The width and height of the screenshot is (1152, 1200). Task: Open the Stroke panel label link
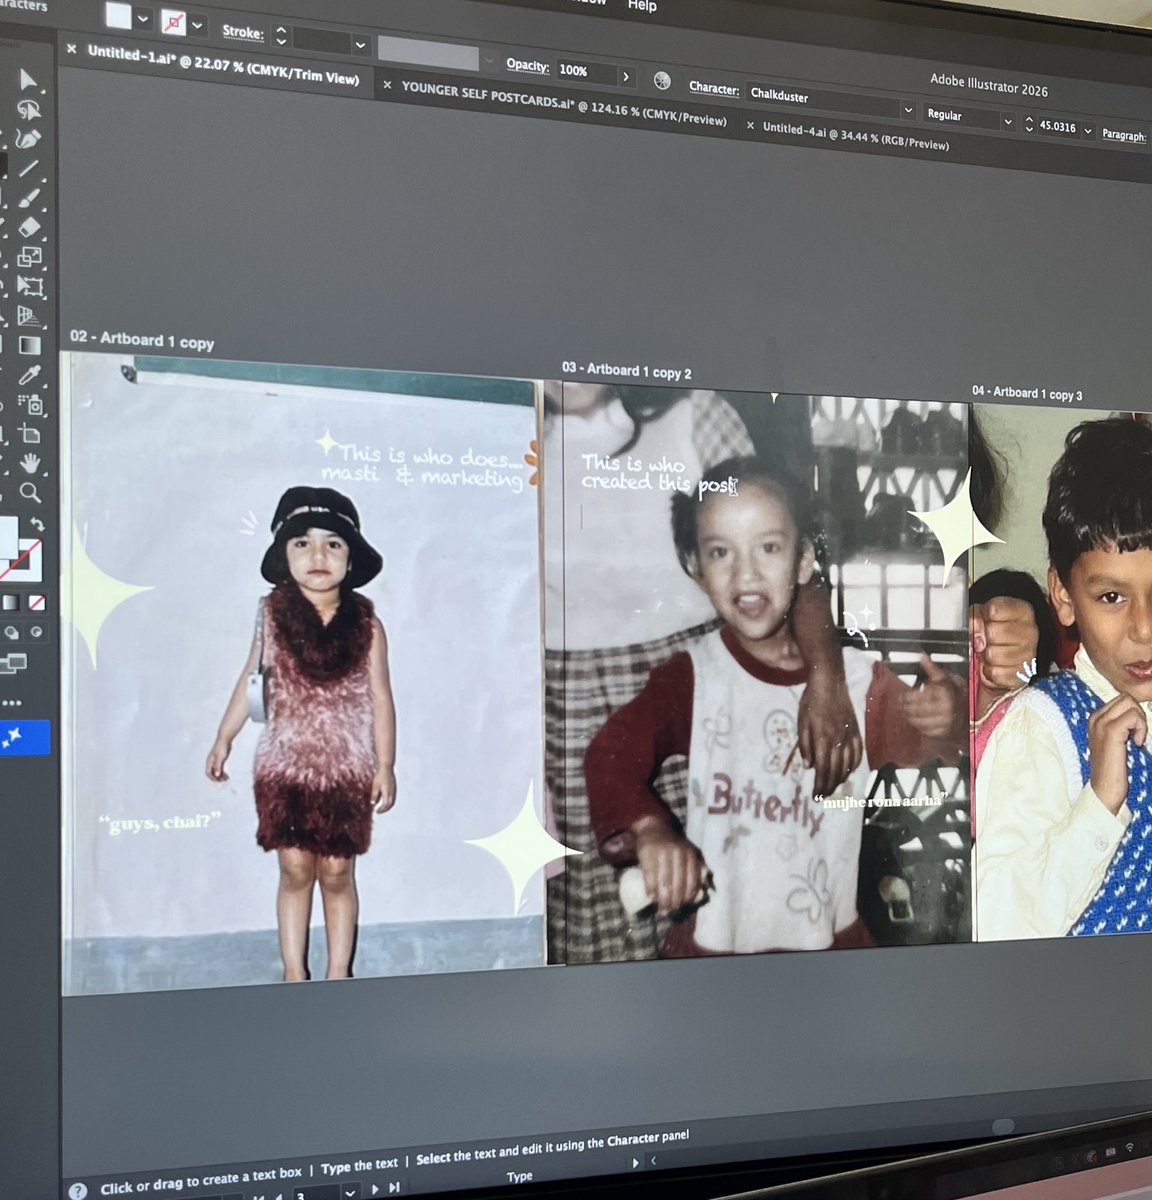(x=243, y=32)
